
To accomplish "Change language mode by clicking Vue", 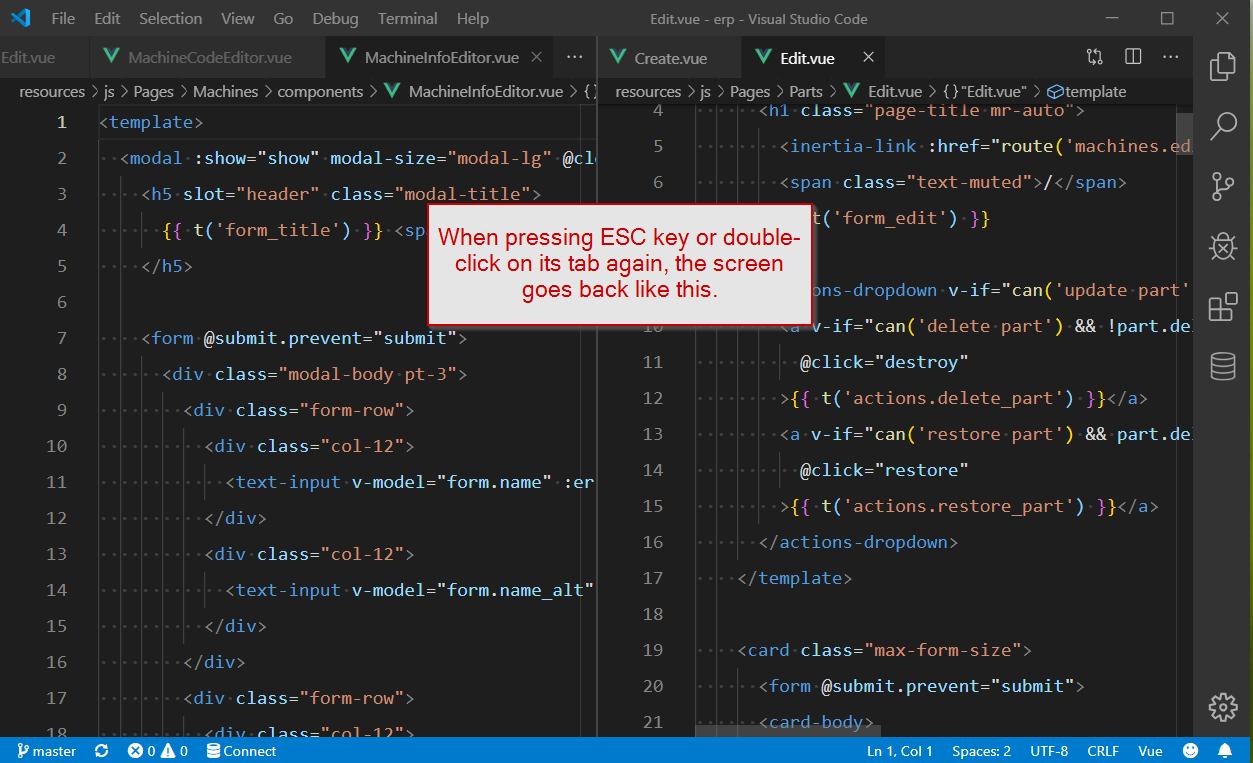I will click(x=1149, y=750).
